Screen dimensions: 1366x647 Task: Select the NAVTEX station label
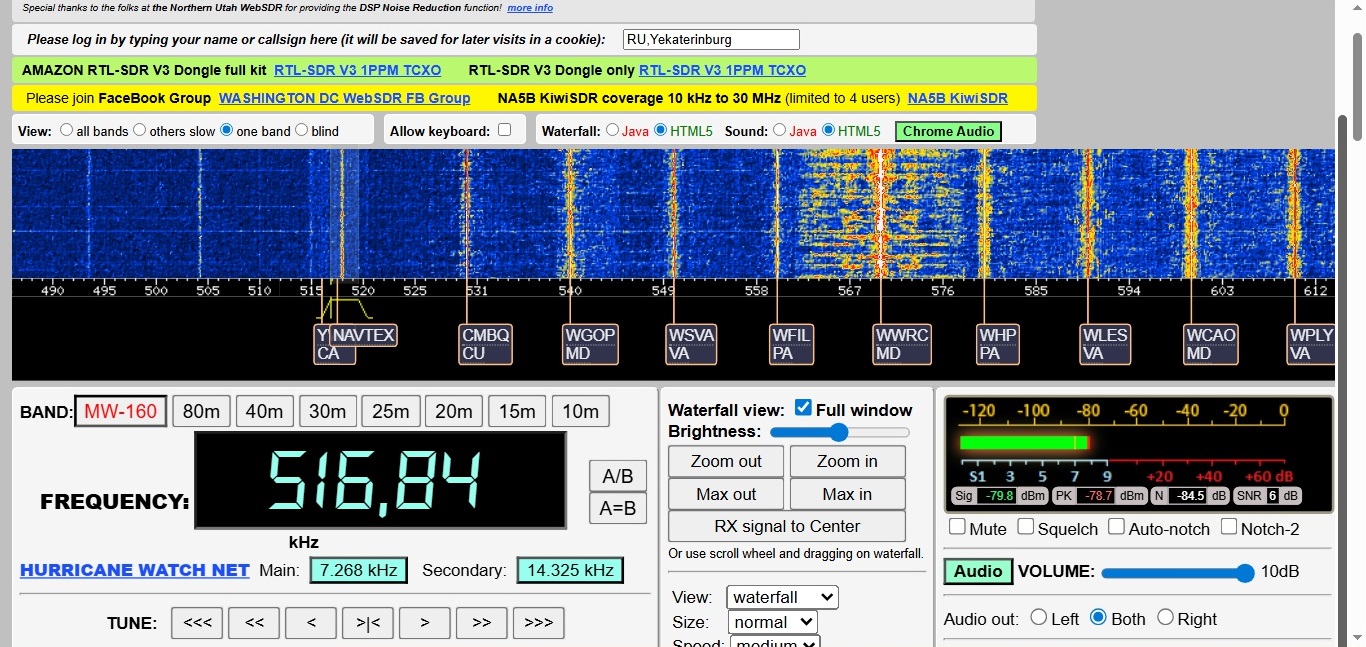364,335
